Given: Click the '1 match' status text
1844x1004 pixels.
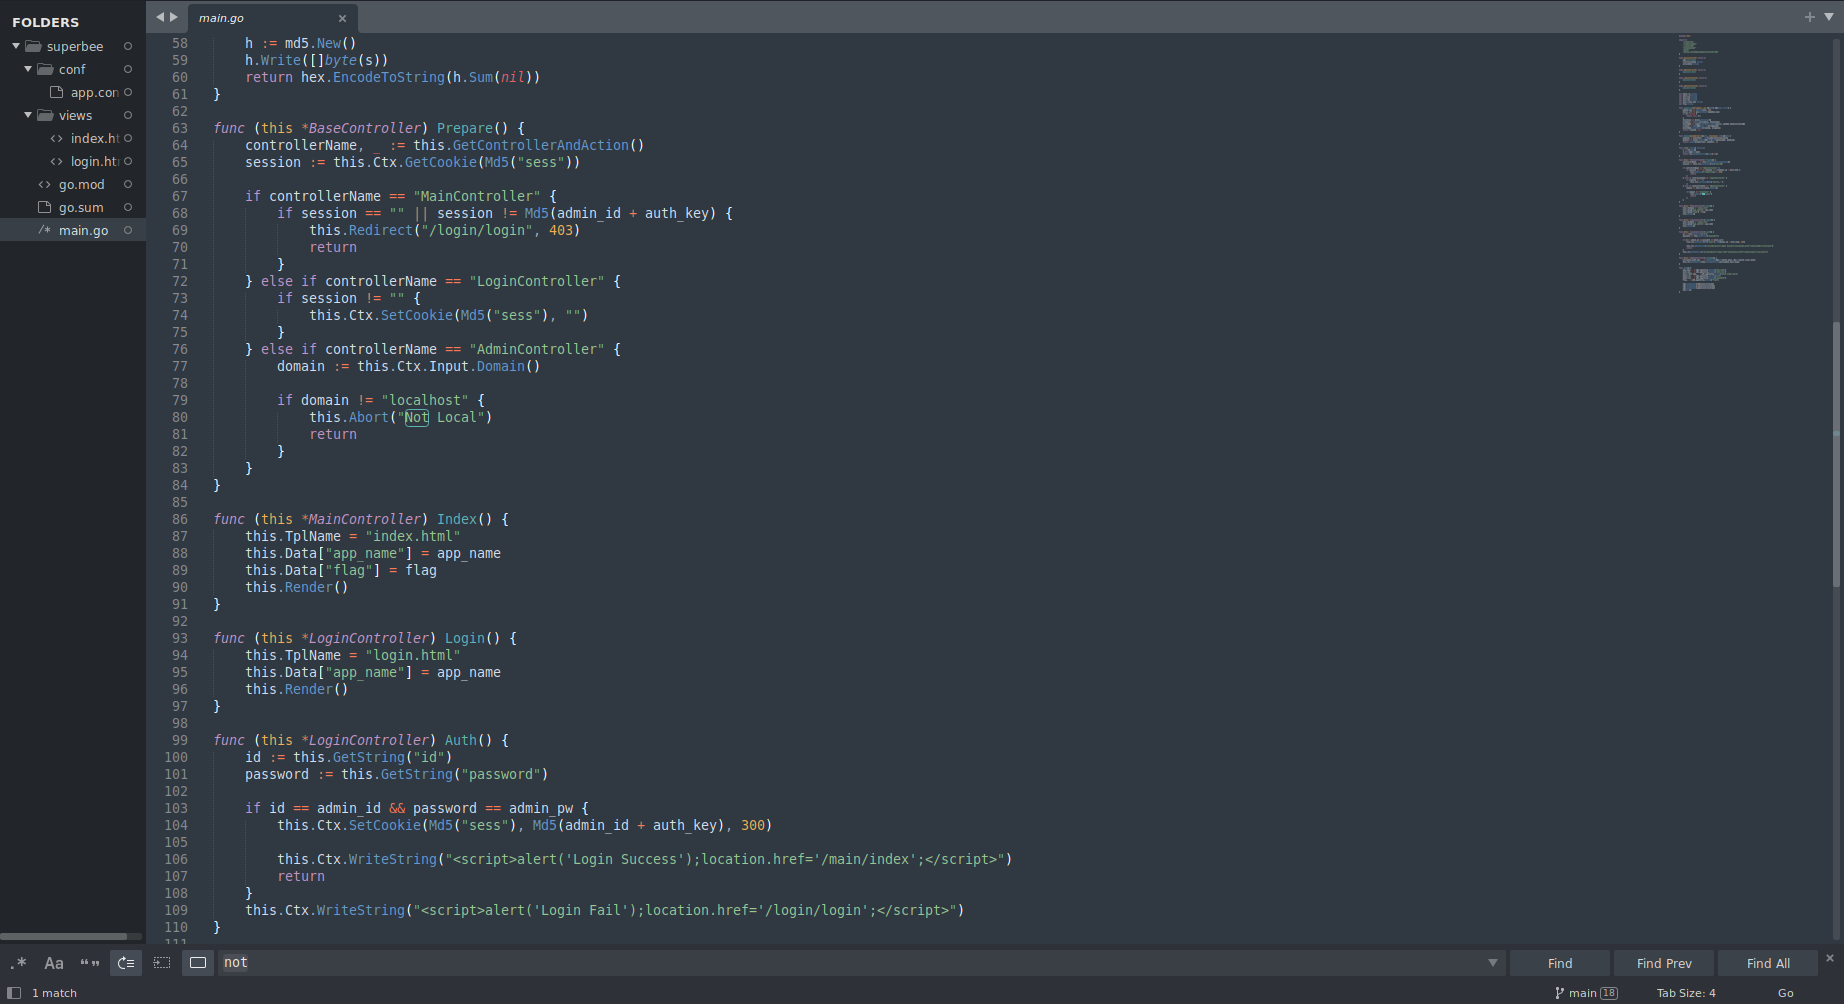Looking at the screenshot, I should pyautogui.click(x=54, y=993).
